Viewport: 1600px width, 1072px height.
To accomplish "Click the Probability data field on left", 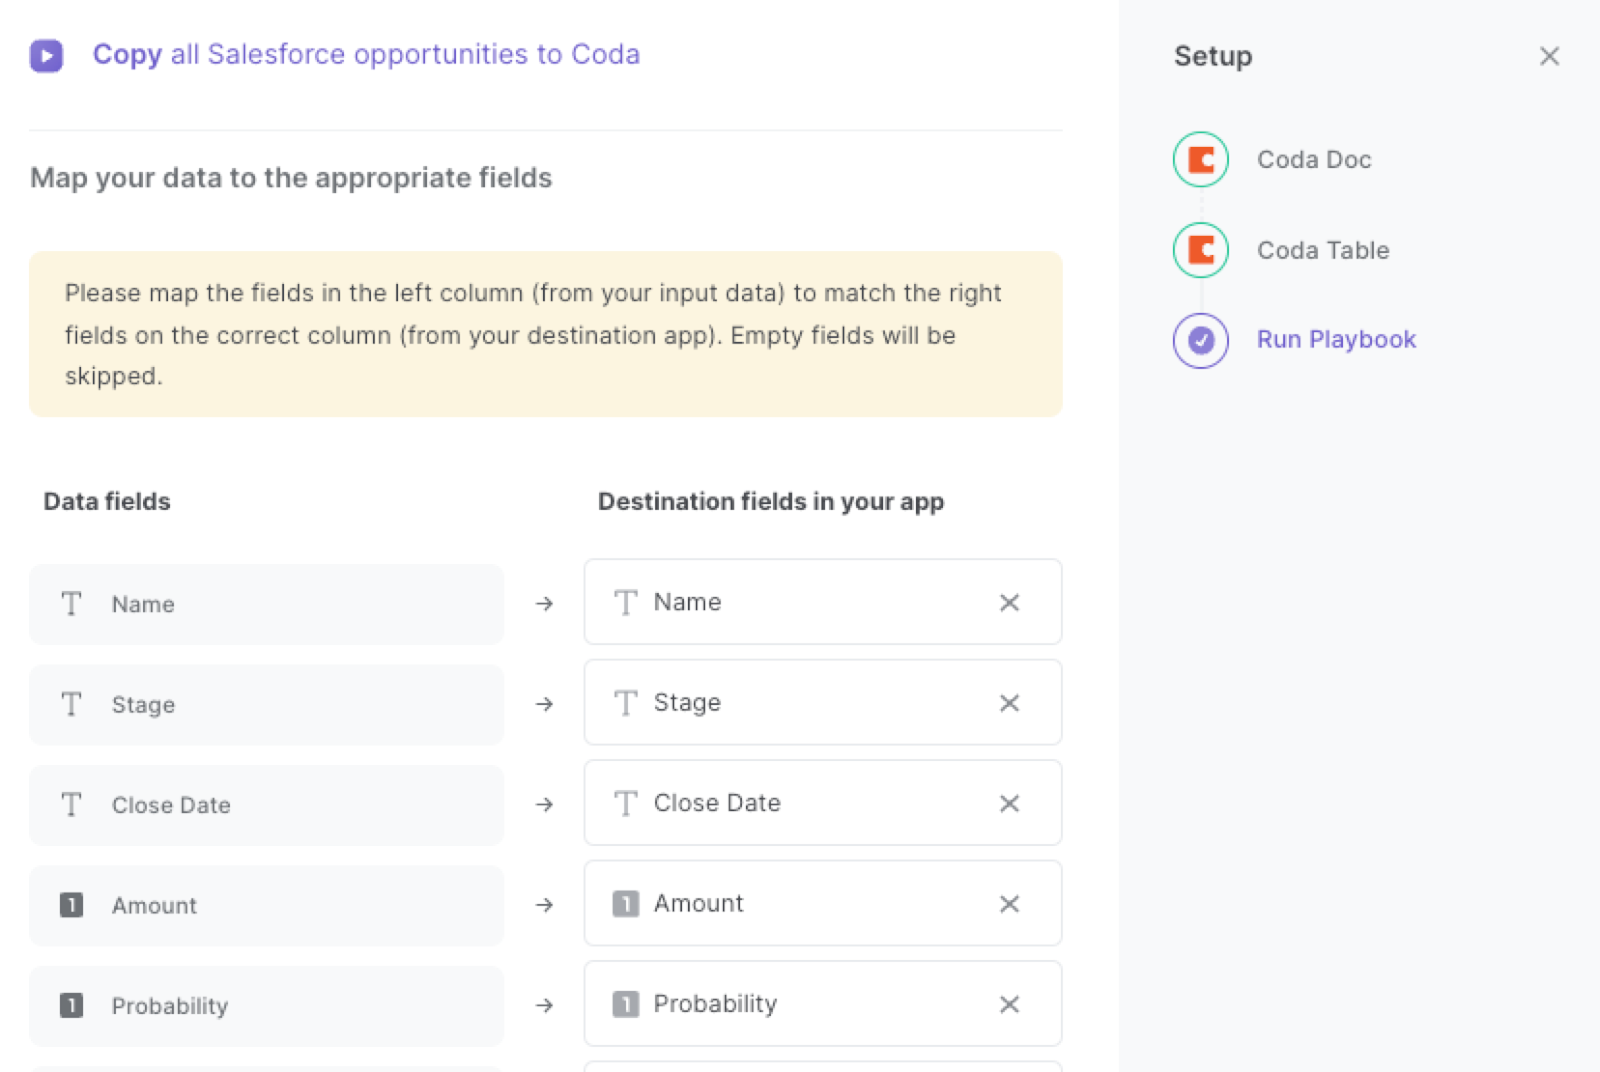I will click(x=266, y=1006).
